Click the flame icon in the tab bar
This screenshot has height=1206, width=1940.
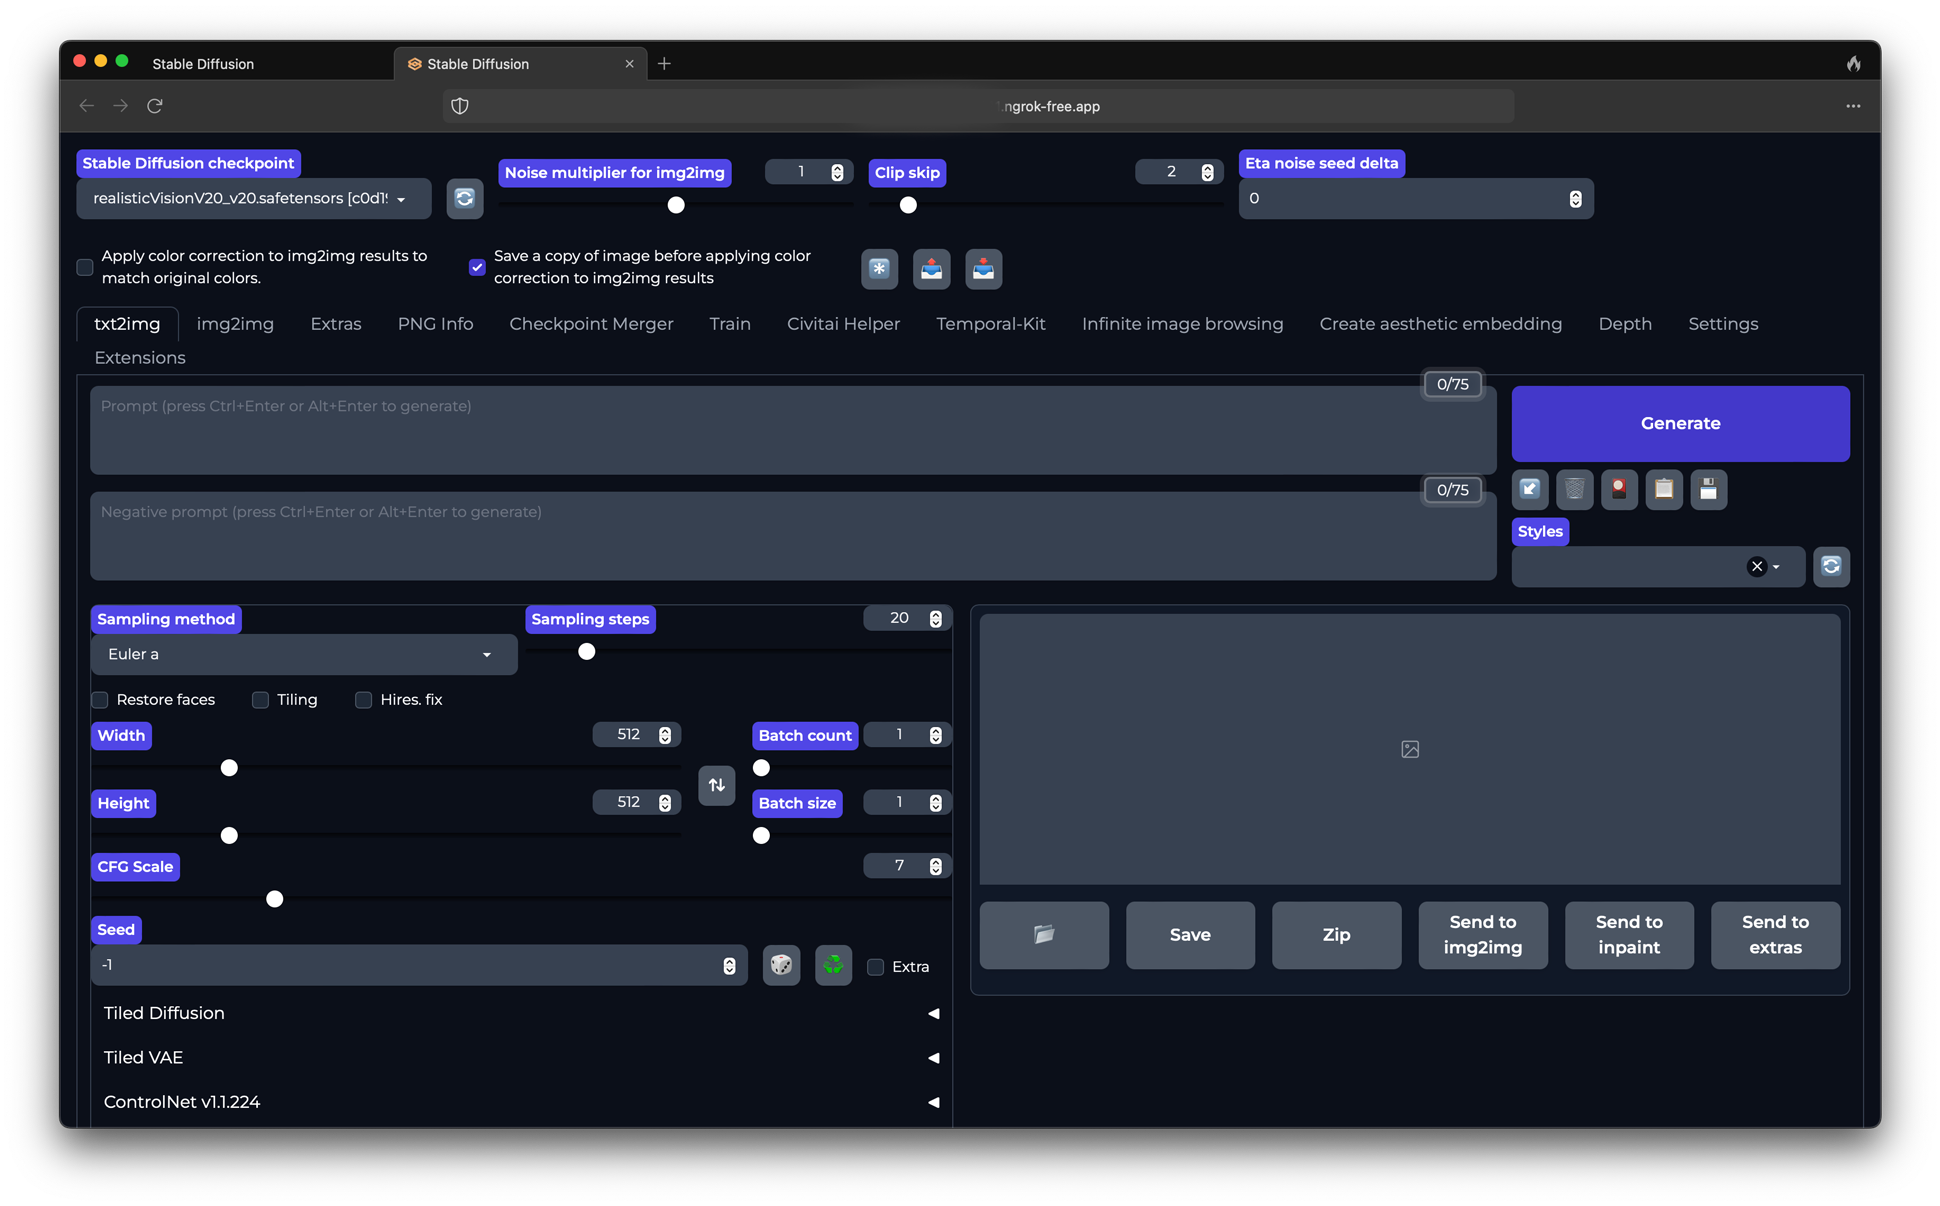pos(1854,64)
